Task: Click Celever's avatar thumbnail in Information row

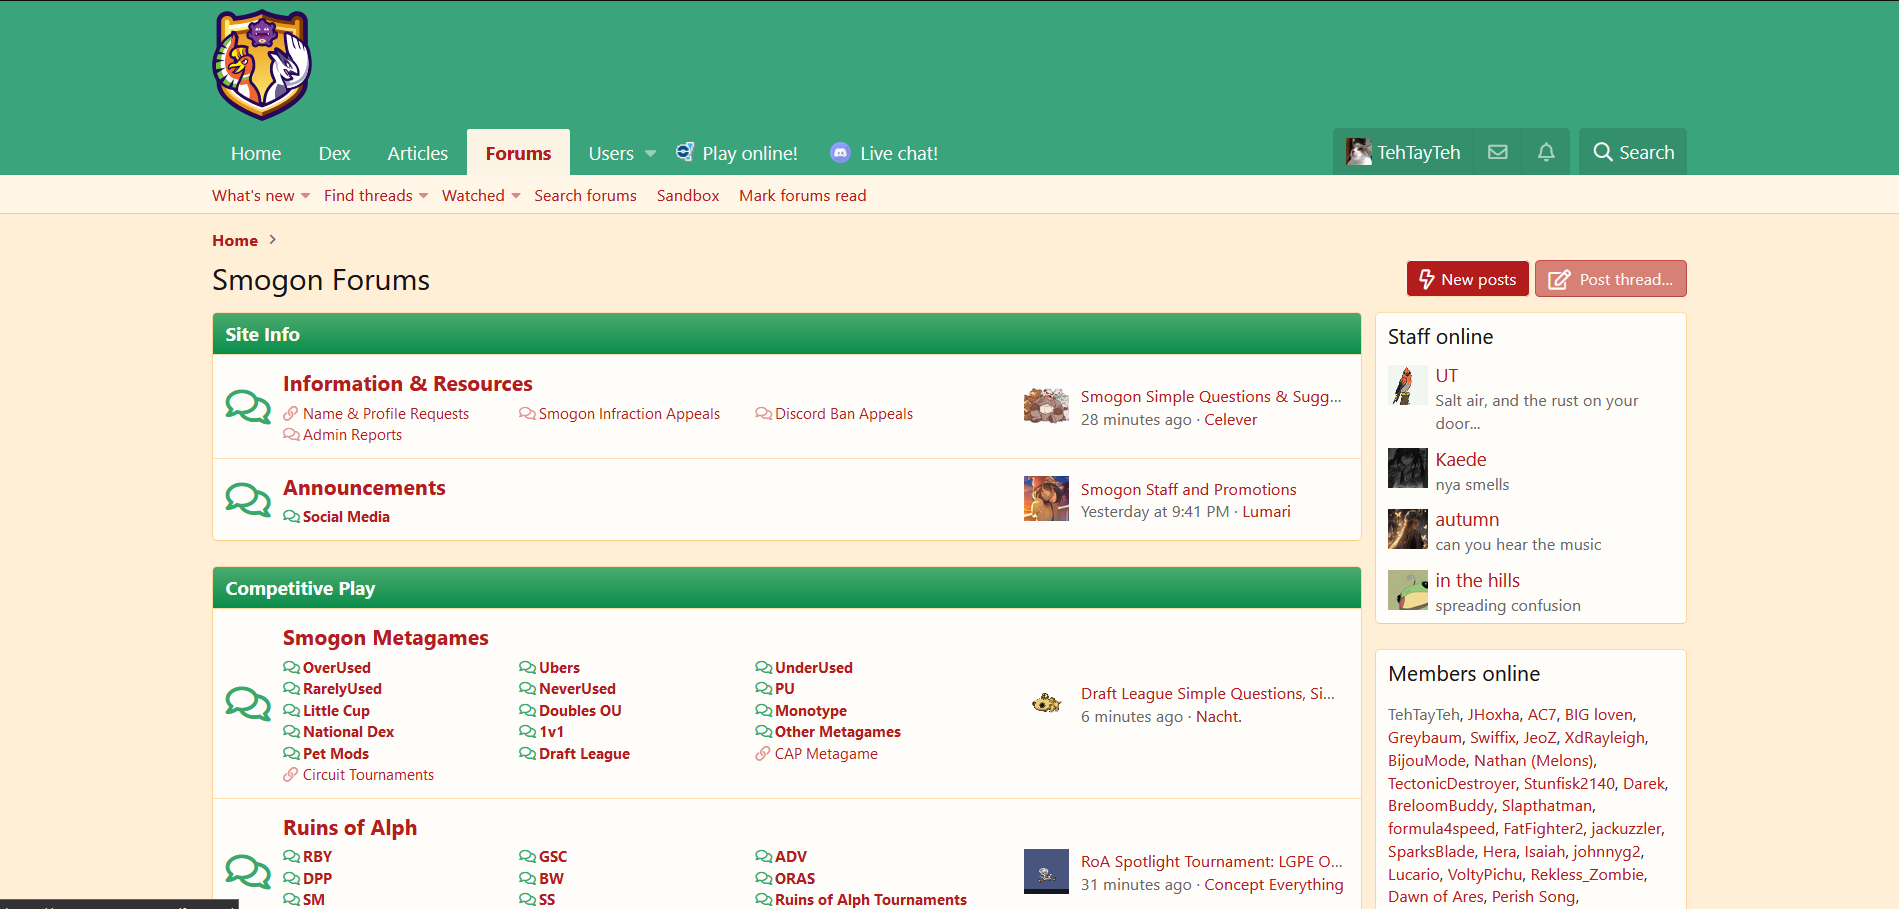Action: pyautogui.click(x=1046, y=406)
